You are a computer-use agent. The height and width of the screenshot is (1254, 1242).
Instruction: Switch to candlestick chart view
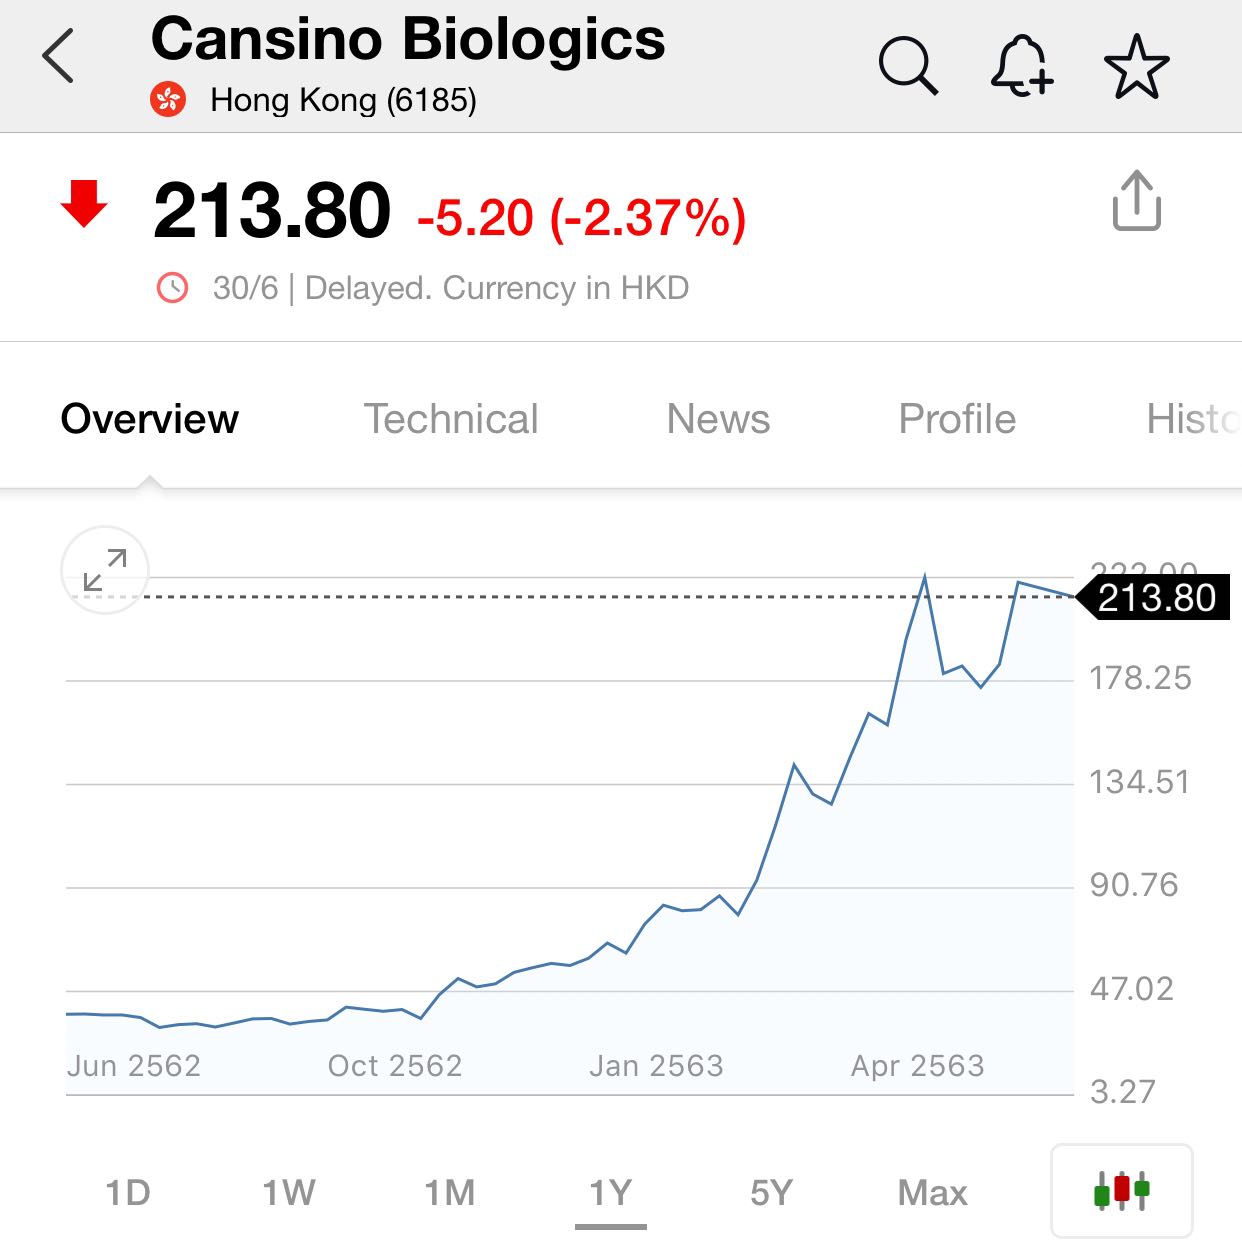click(1122, 1190)
